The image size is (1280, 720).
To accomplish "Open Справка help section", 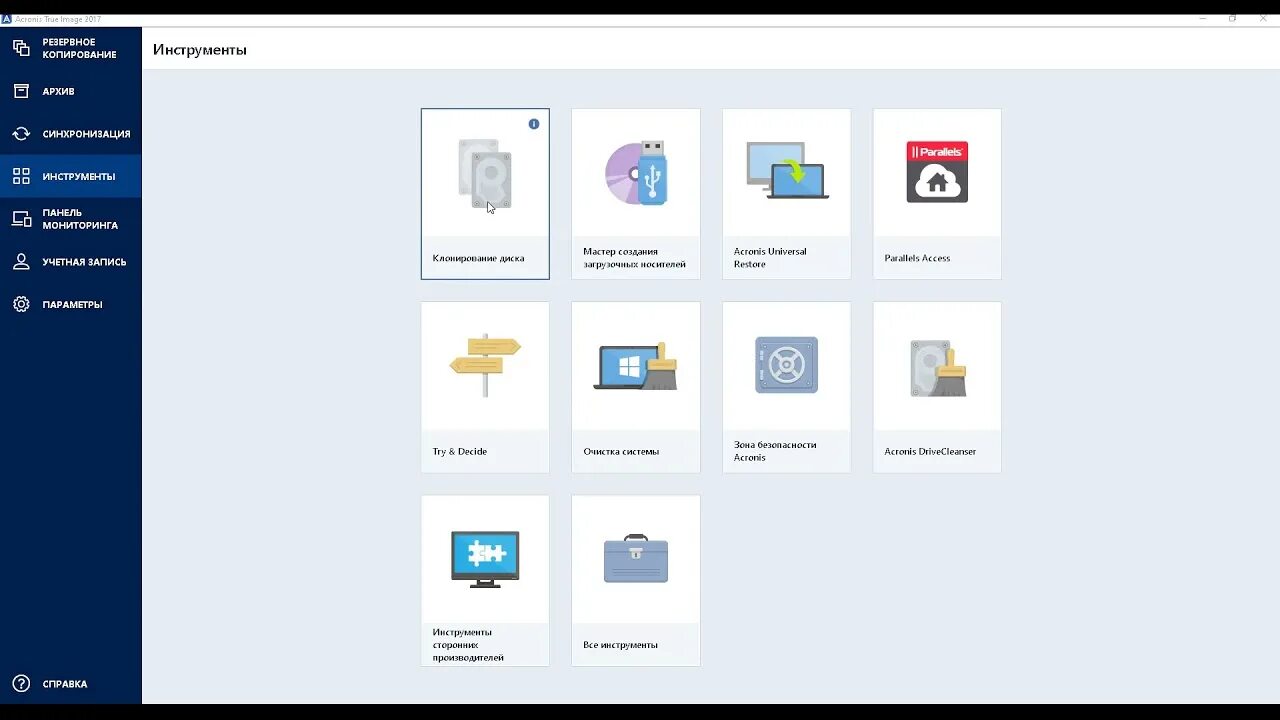I will (x=64, y=684).
